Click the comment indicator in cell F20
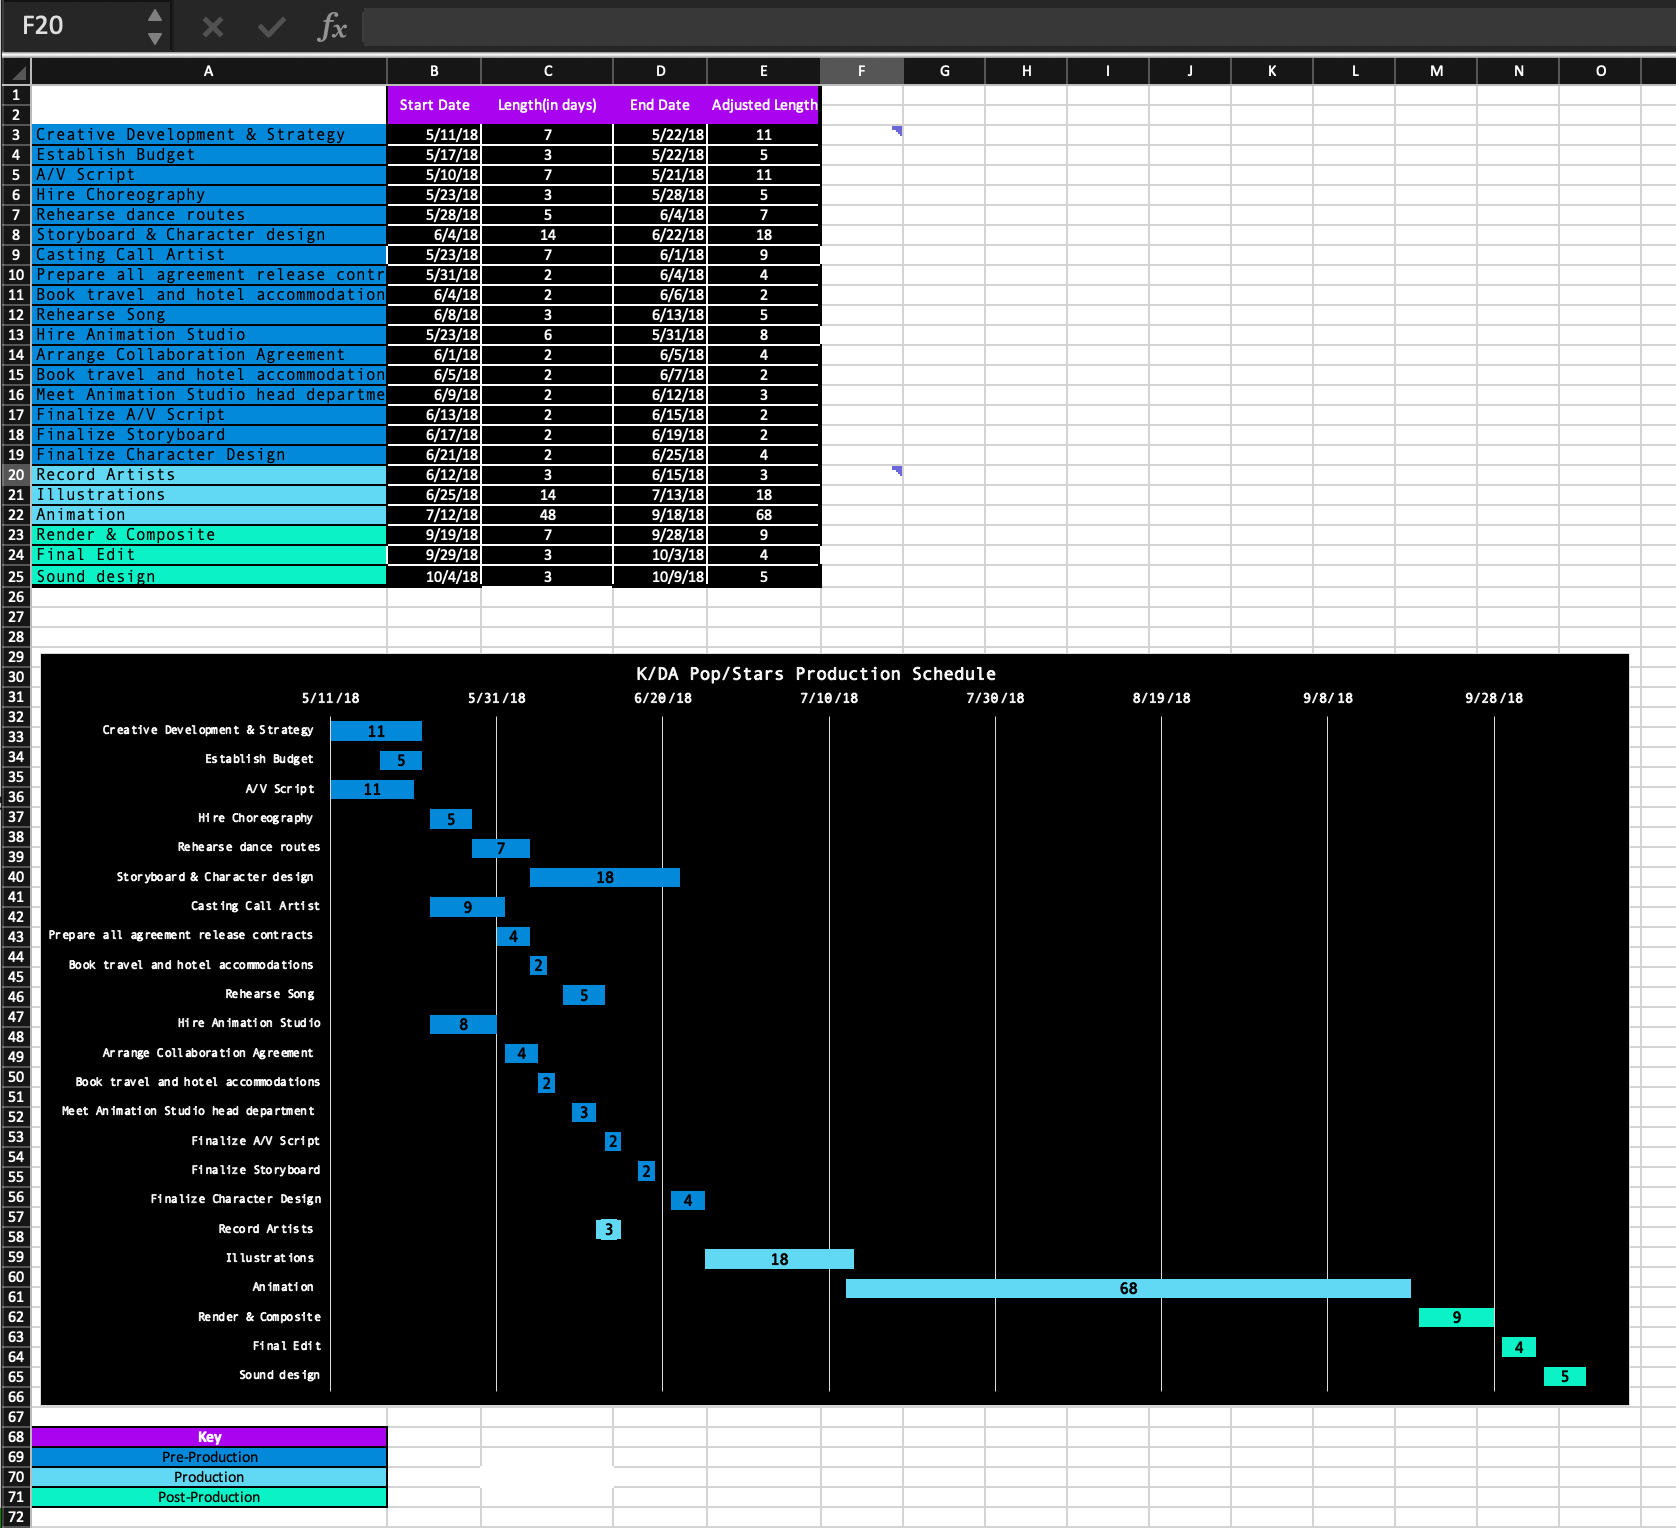The height and width of the screenshot is (1528, 1676). point(897,470)
